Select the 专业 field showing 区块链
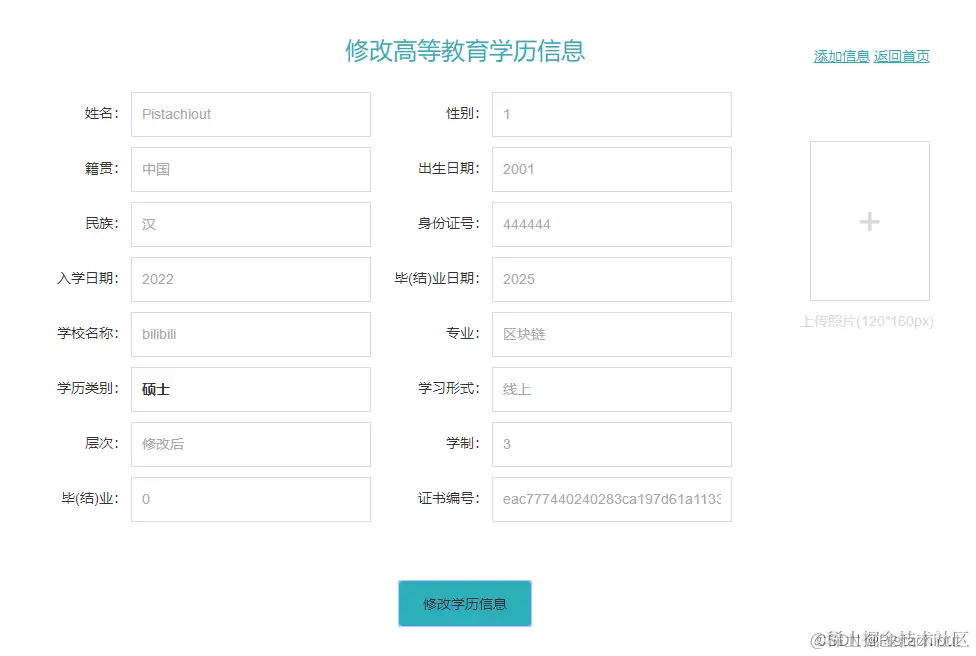Viewport: 976px width, 656px height. pyautogui.click(x=611, y=334)
